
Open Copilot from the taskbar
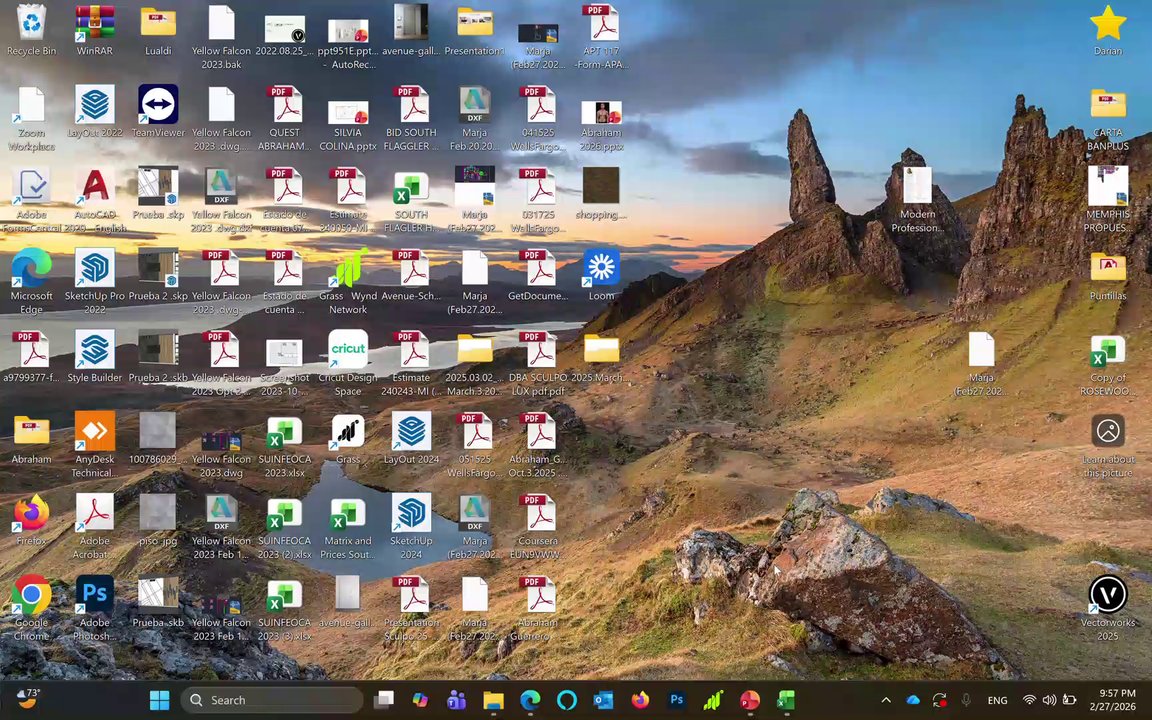[420, 700]
